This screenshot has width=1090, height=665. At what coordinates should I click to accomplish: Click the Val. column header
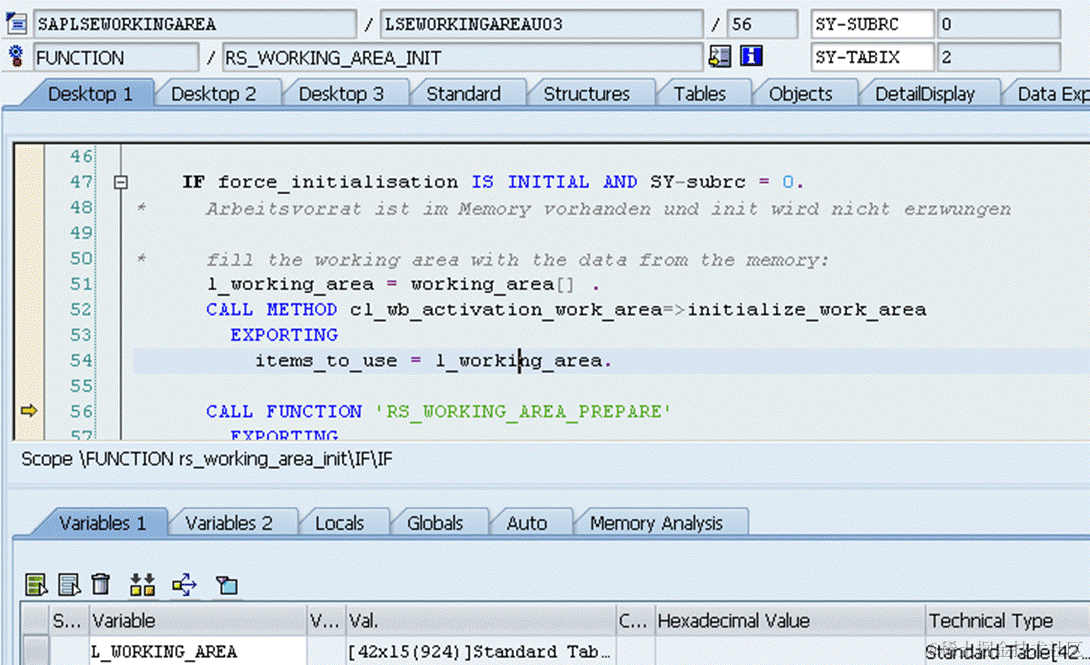(480, 621)
